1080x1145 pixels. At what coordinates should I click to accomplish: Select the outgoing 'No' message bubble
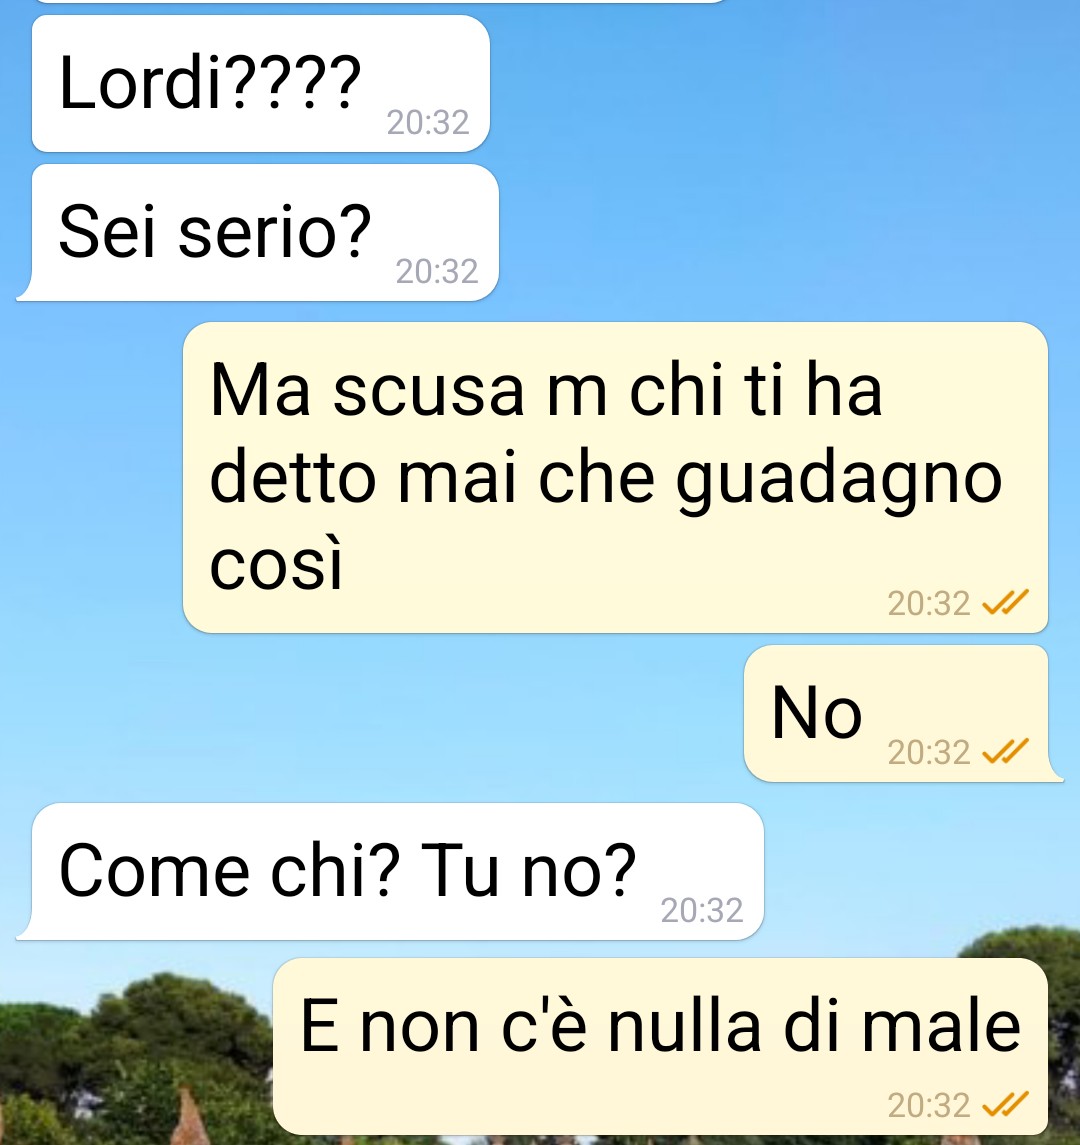pyautogui.click(x=903, y=713)
